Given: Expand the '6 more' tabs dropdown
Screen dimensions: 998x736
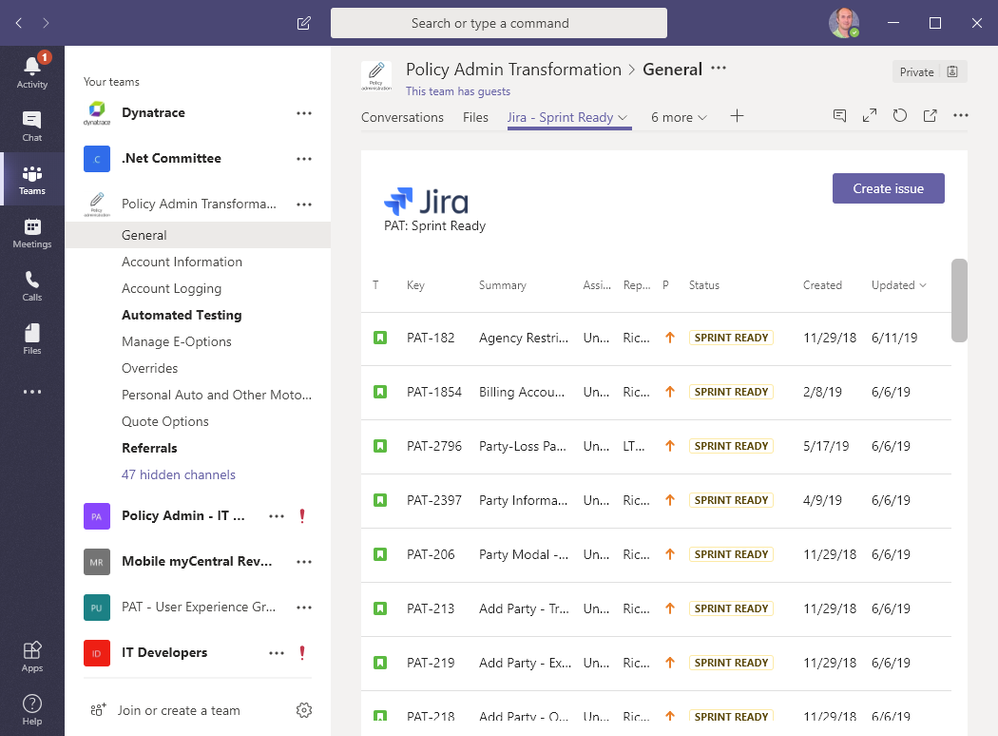Looking at the screenshot, I should (x=679, y=117).
